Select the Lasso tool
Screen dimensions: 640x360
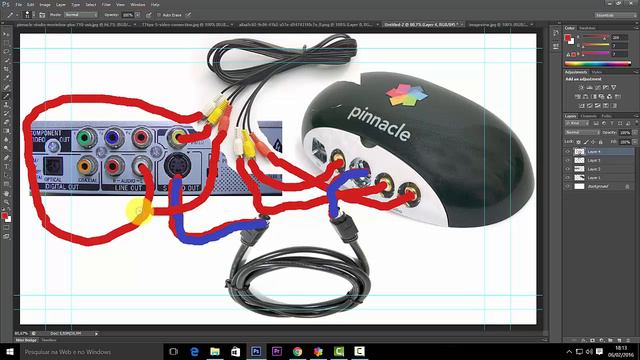tap(6, 52)
